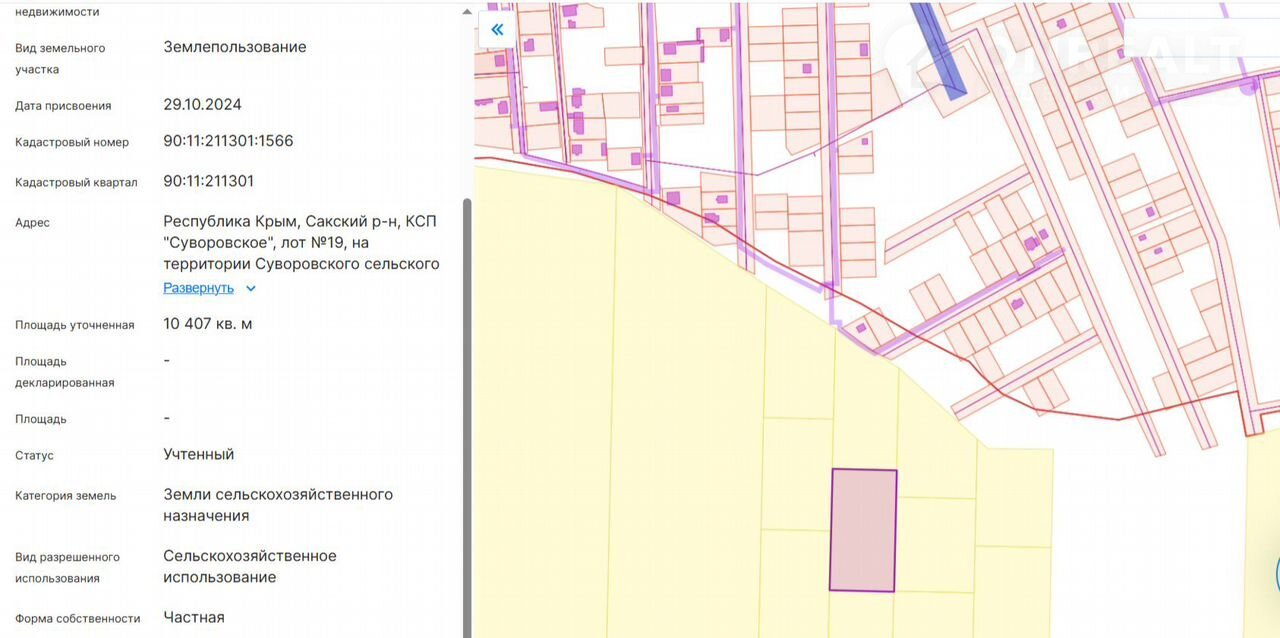Click ownership form value "Частная"
The width and height of the screenshot is (1280, 638).
[194, 617]
